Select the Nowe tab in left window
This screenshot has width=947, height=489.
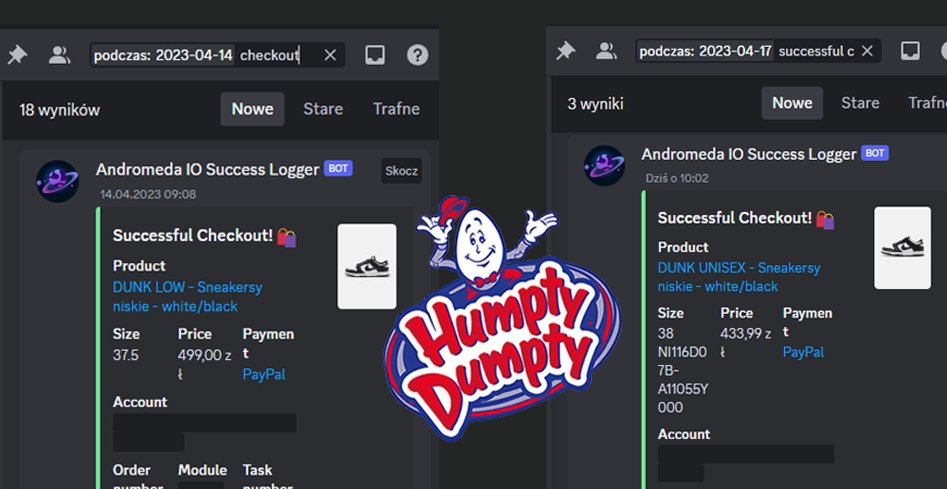click(252, 109)
